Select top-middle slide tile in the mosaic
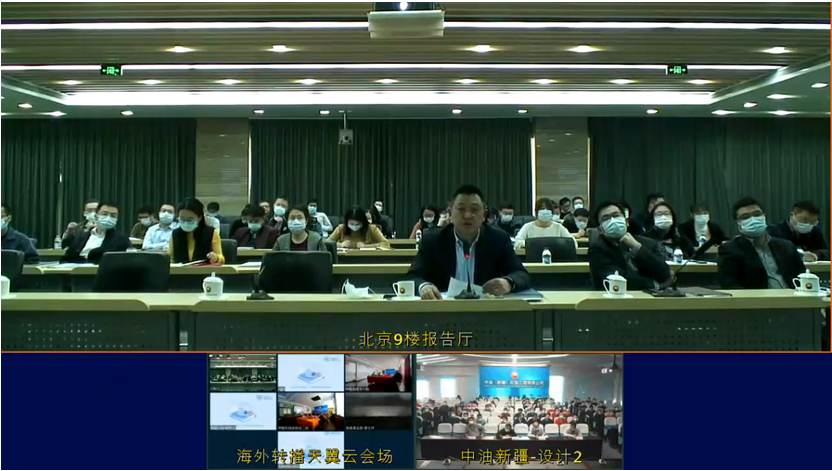The width and height of the screenshot is (832, 471). tap(310, 372)
